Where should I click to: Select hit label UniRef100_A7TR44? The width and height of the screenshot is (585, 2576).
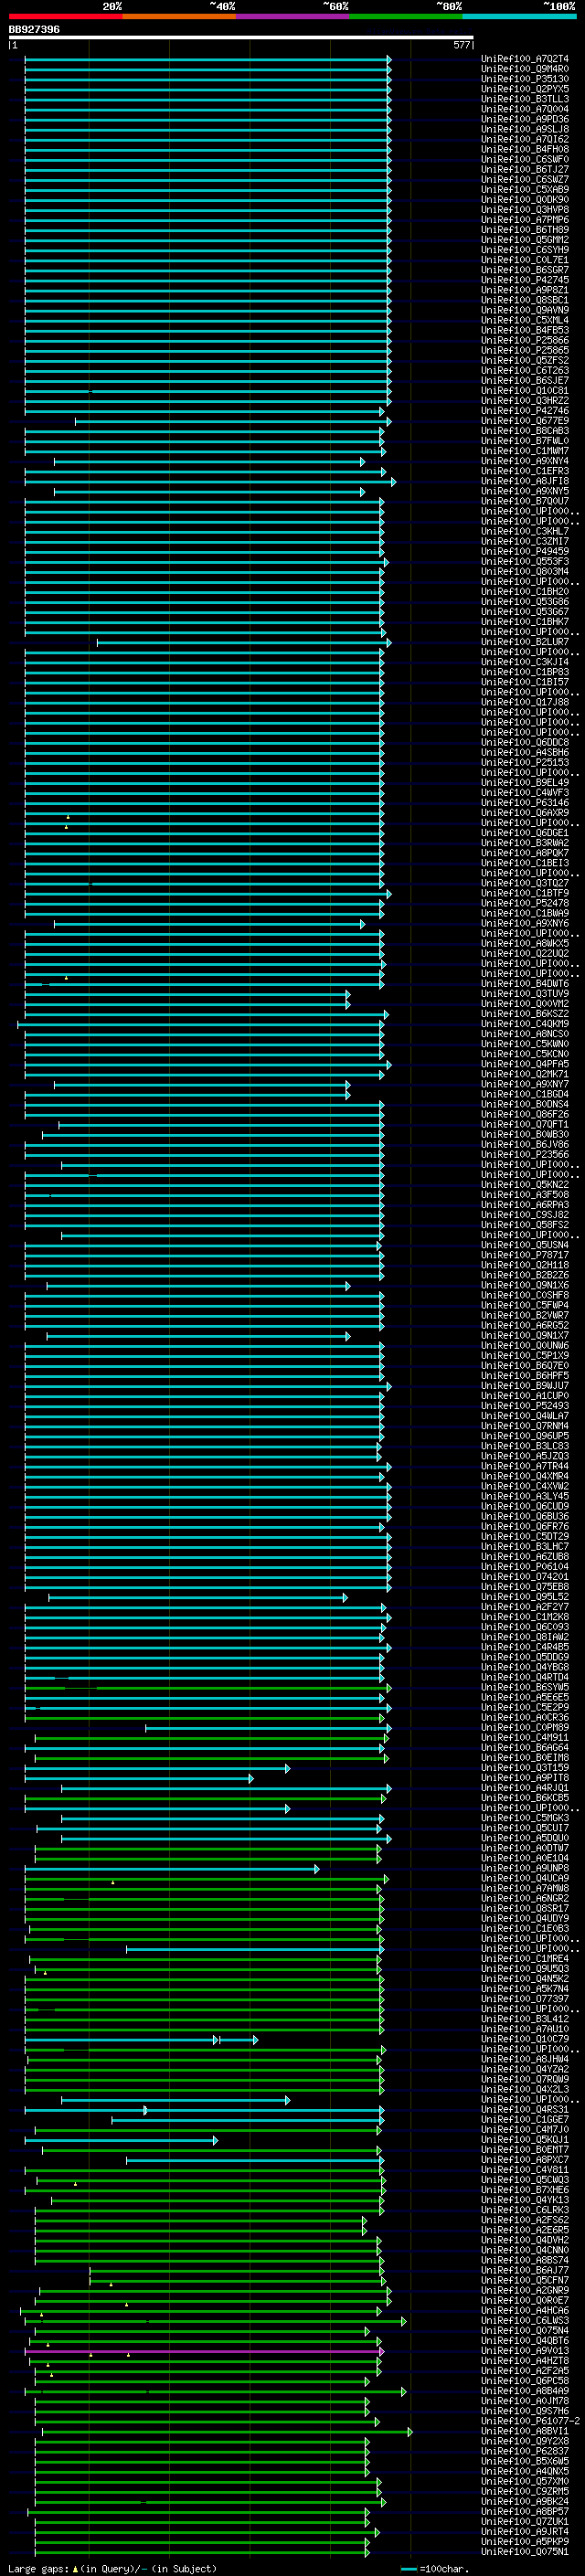point(525,1466)
